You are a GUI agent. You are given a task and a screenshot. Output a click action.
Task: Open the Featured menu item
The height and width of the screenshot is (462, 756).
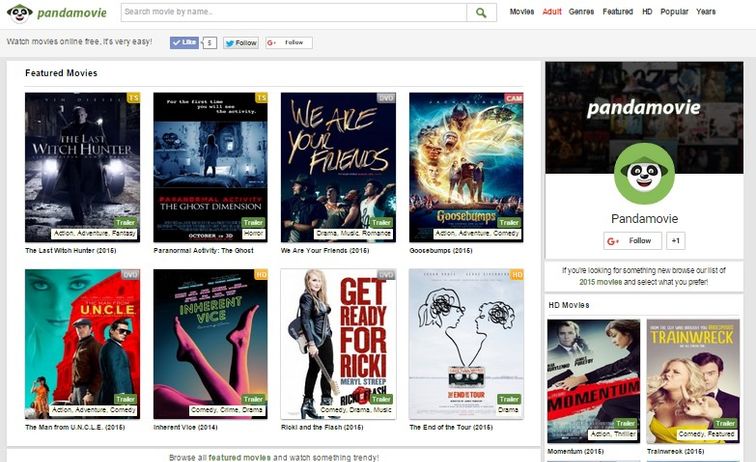click(x=618, y=12)
